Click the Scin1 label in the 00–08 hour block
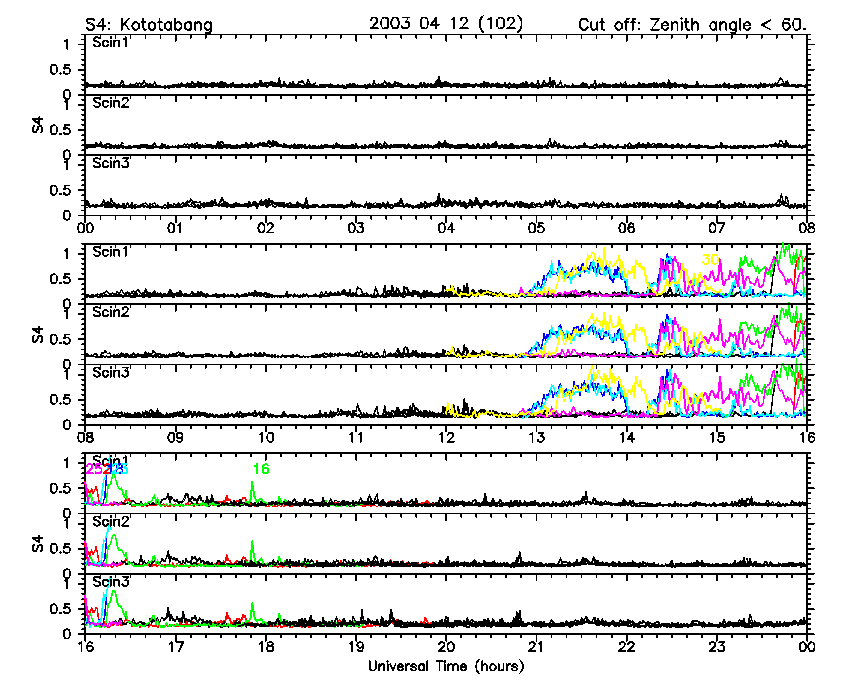This screenshot has width=850, height=680. click(111, 42)
